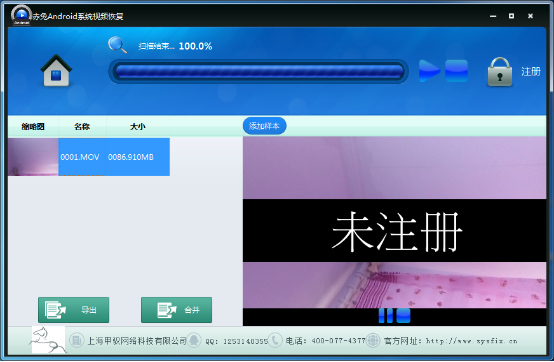The height and width of the screenshot is (362, 554).
Task: Click the Home house icon
Action: pos(56,71)
